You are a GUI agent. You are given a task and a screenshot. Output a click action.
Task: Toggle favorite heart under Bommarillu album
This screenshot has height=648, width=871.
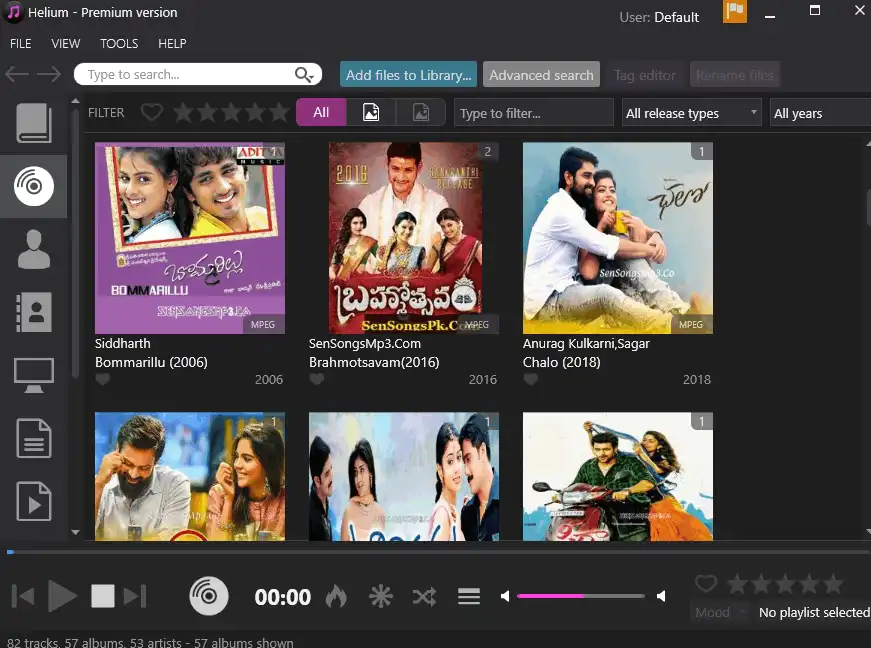pos(103,380)
